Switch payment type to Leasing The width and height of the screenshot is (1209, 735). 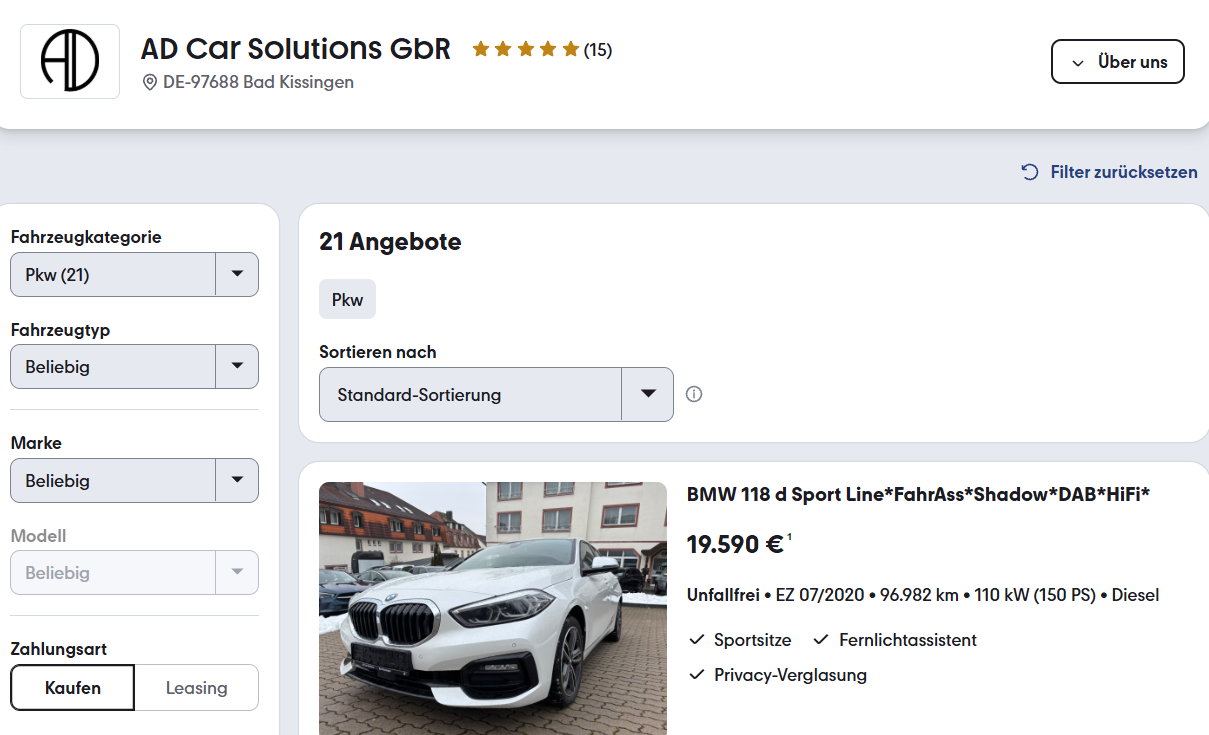(x=197, y=688)
